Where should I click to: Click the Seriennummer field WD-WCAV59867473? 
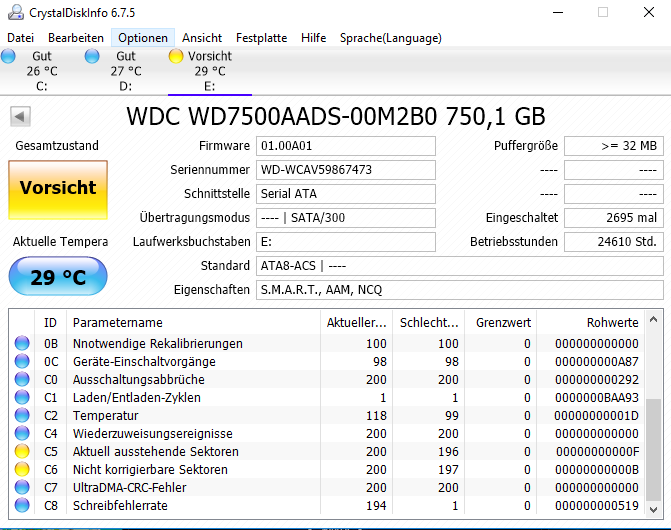pyautogui.click(x=346, y=170)
